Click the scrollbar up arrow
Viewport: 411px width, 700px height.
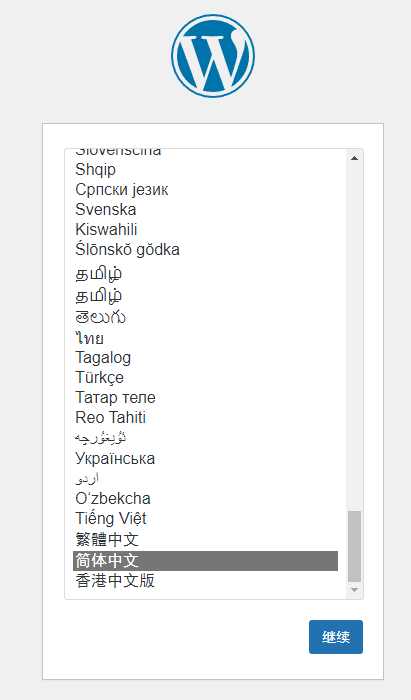[354, 158]
